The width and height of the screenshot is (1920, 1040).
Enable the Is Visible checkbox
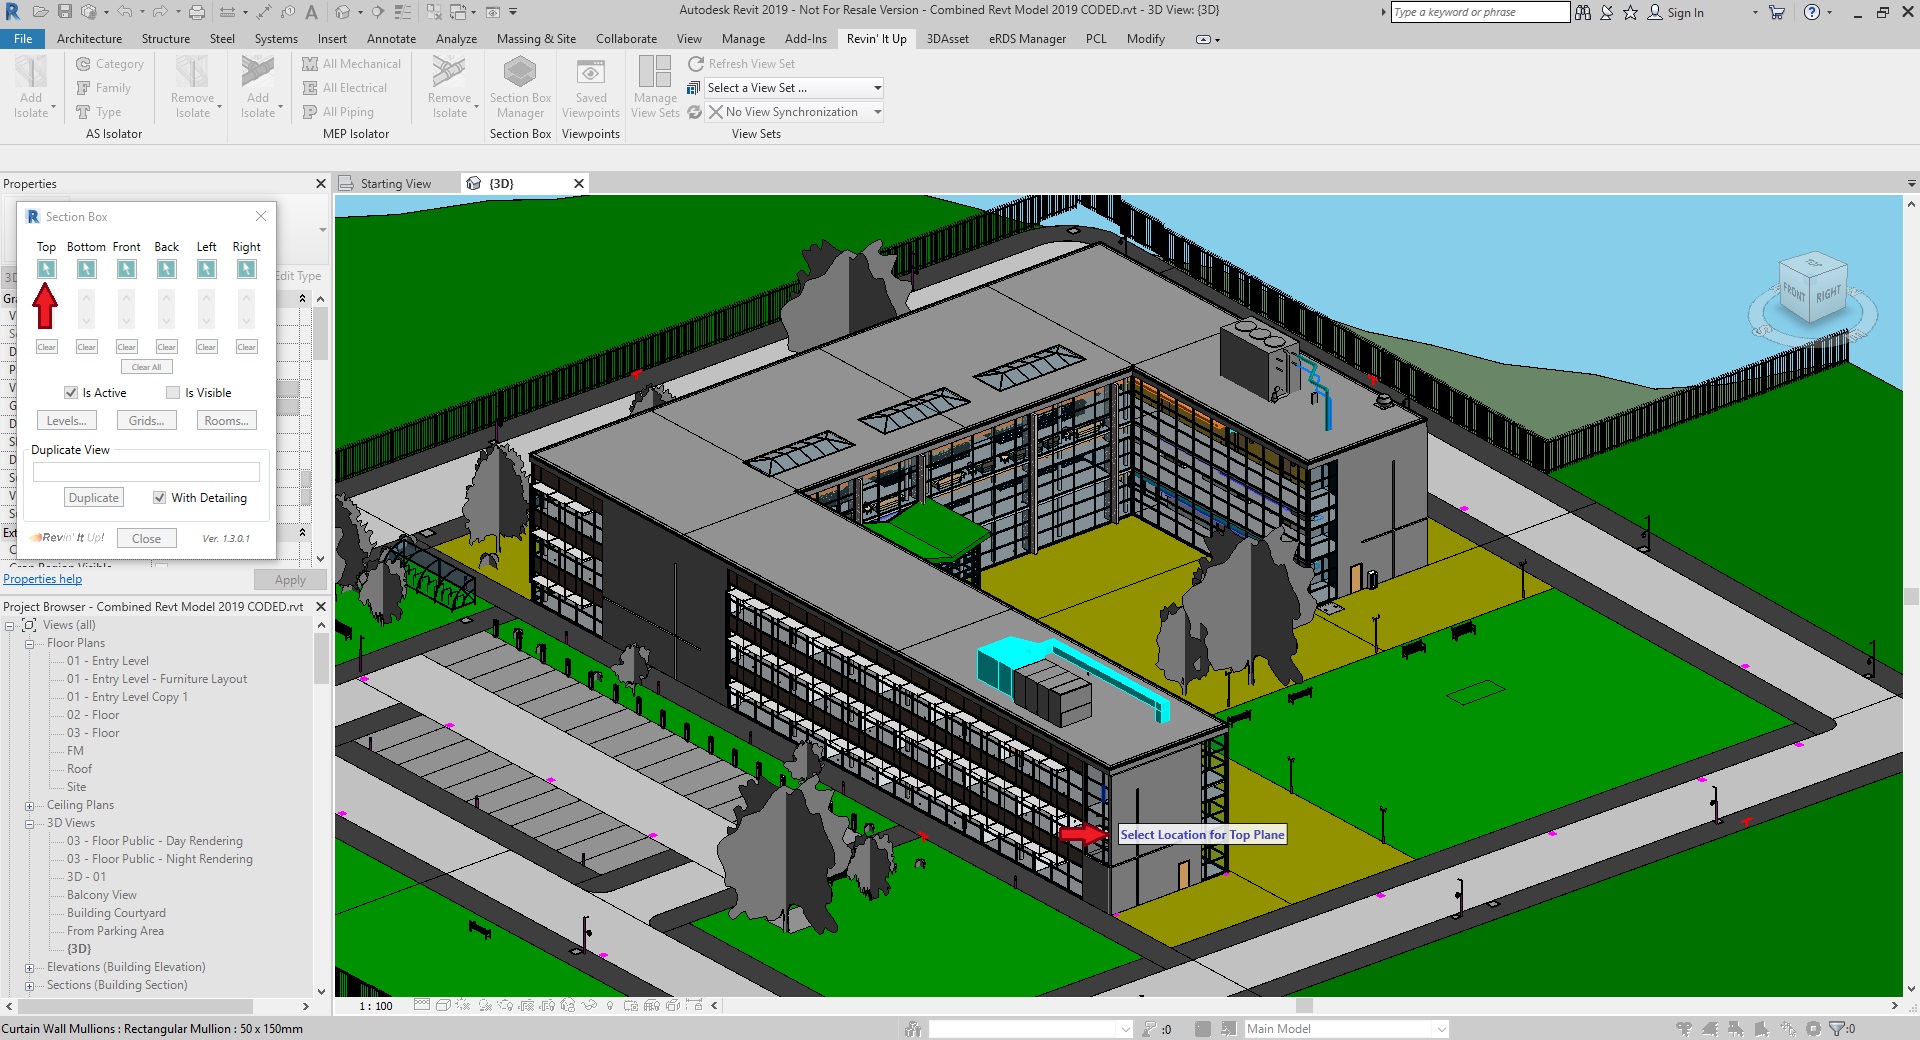[173, 393]
